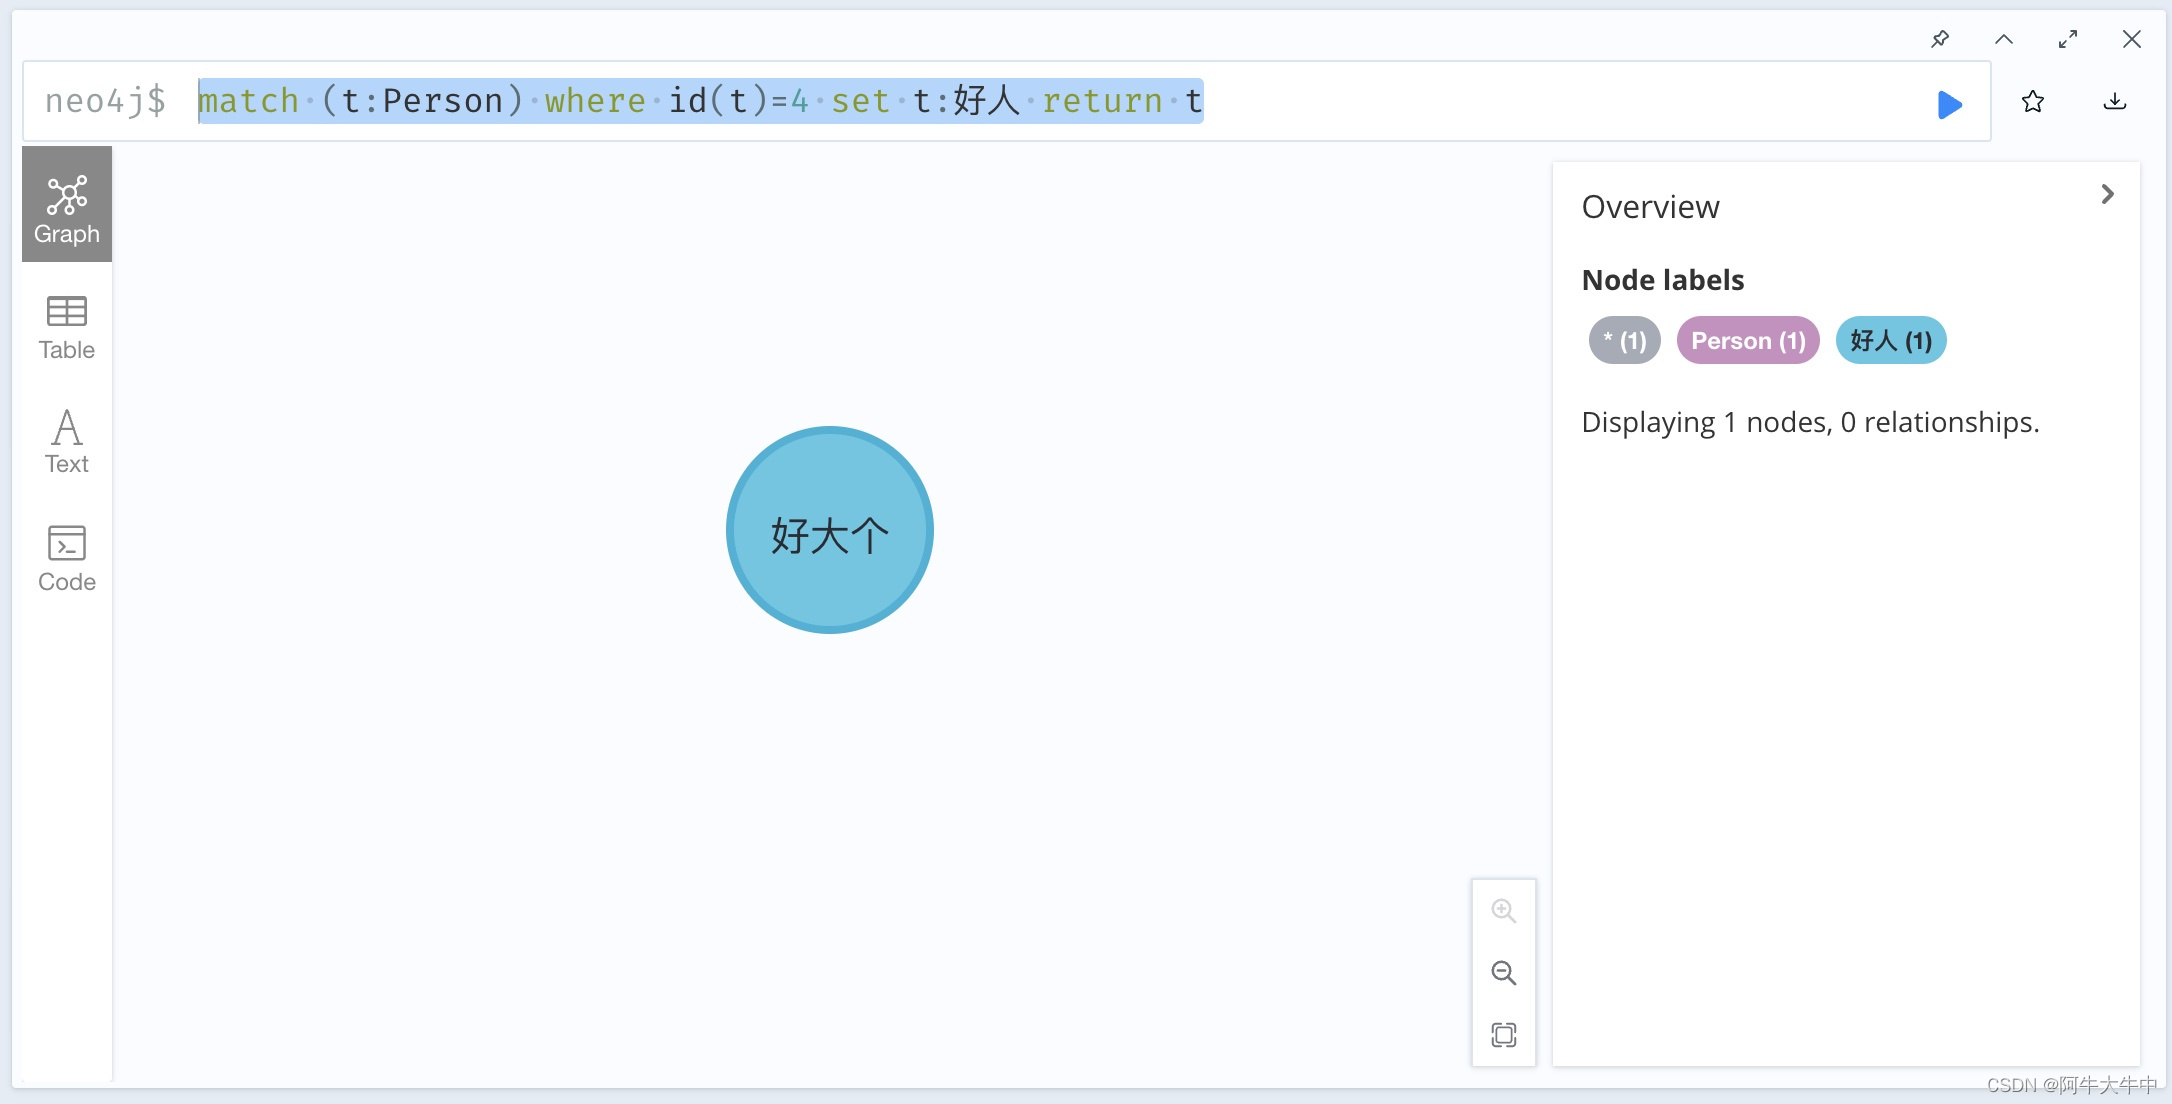Viewport: 2172px width, 1104px height.
Task: Expand frame to fullscreen
Action: [2068, 39]
